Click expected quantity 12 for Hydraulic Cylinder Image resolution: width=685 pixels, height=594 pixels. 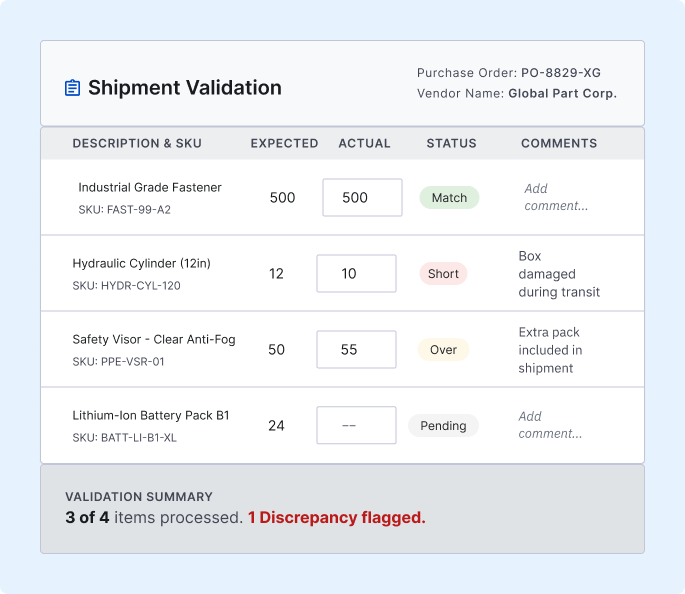(x=276, y=273)
